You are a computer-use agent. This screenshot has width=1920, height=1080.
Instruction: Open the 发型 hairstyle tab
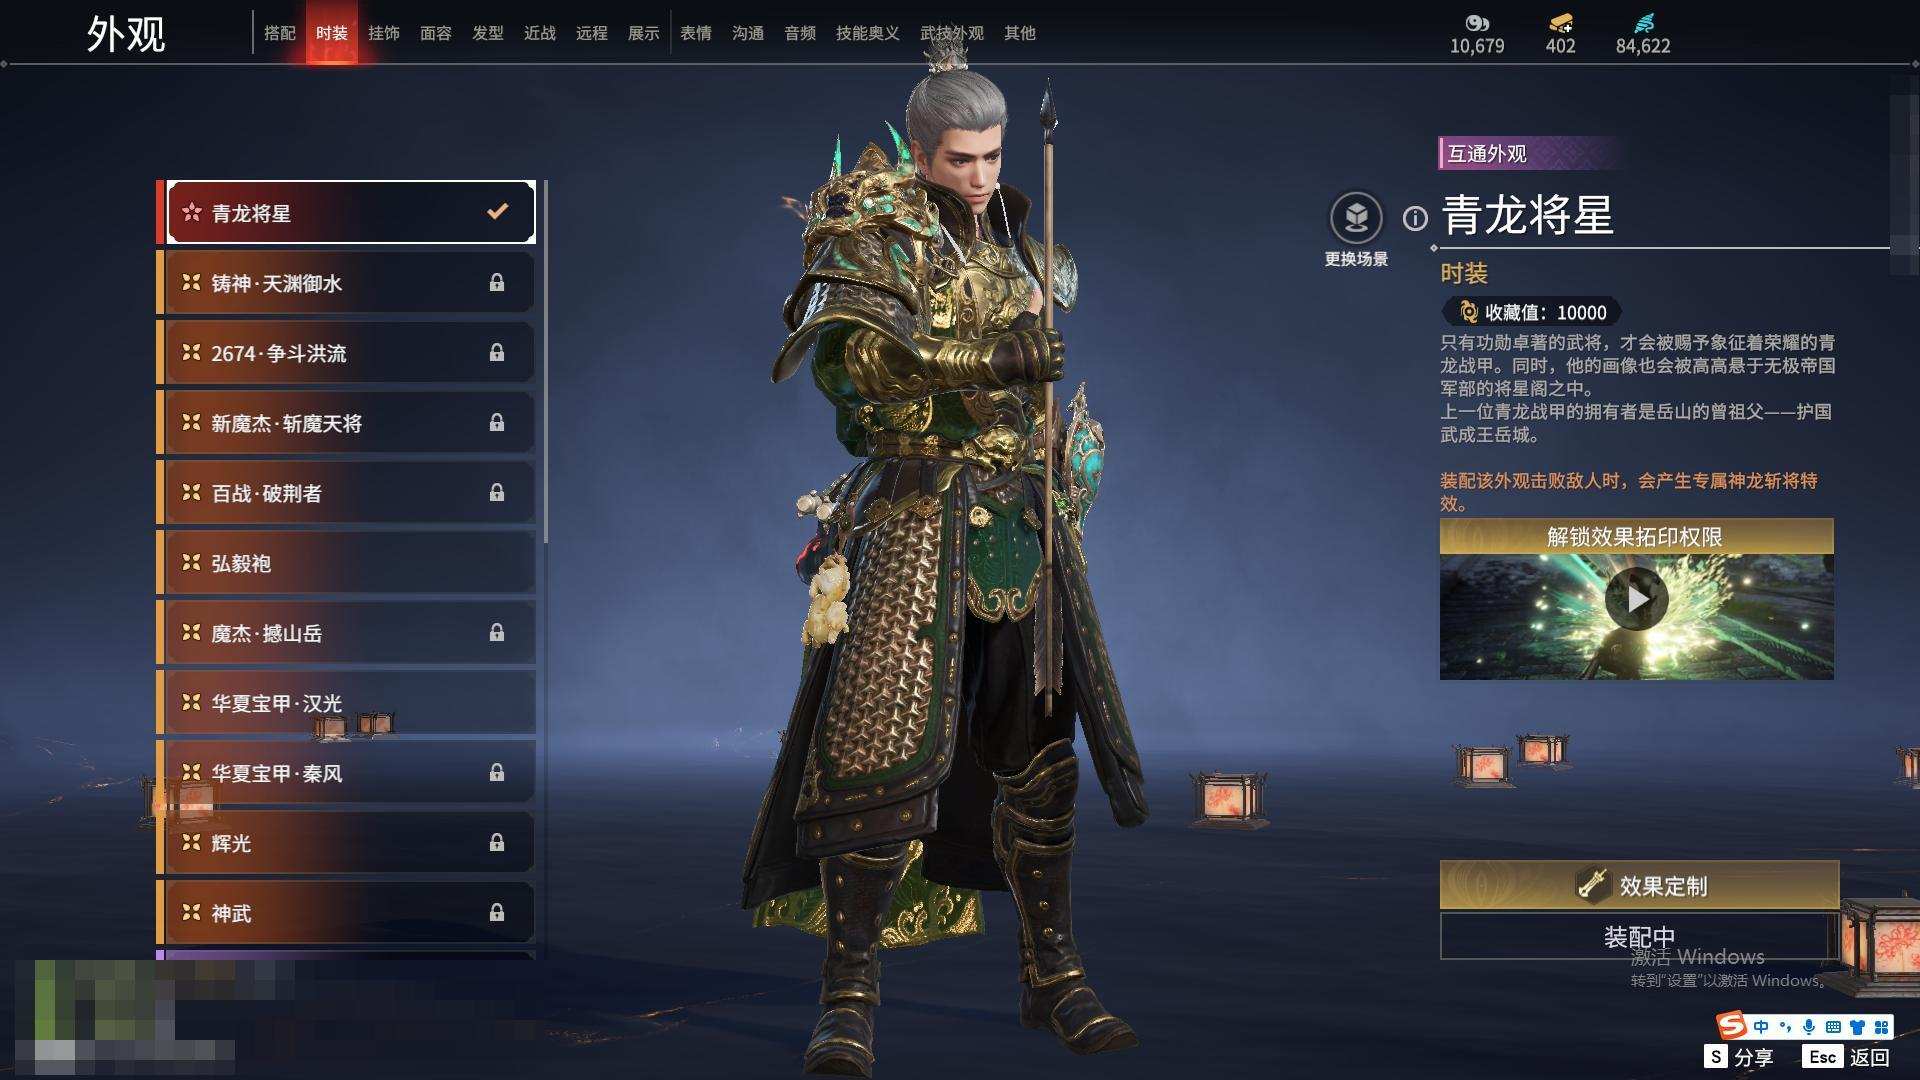[x=488, y=33]
